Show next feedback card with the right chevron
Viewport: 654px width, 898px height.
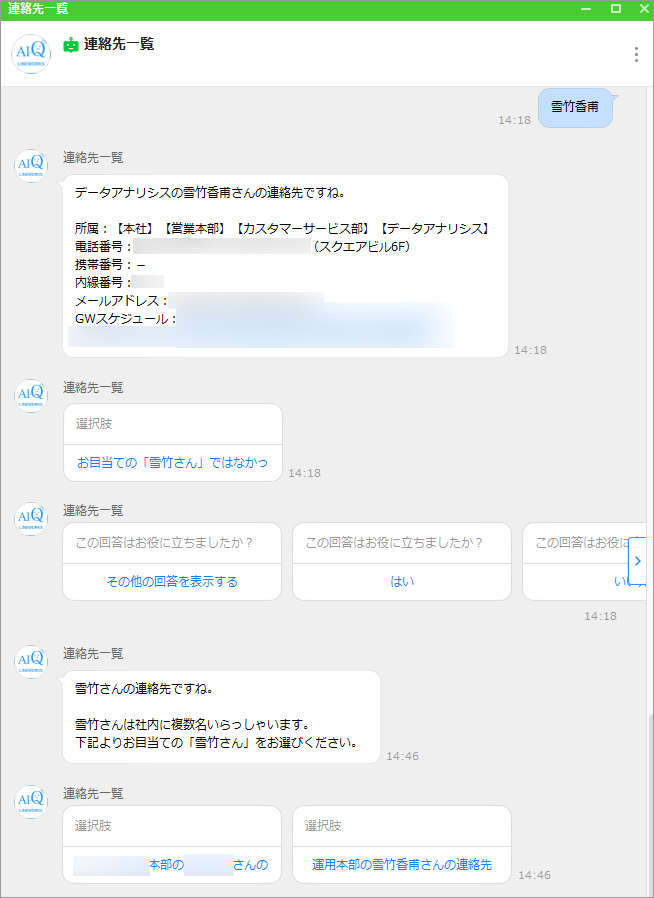tap(638, 561)
